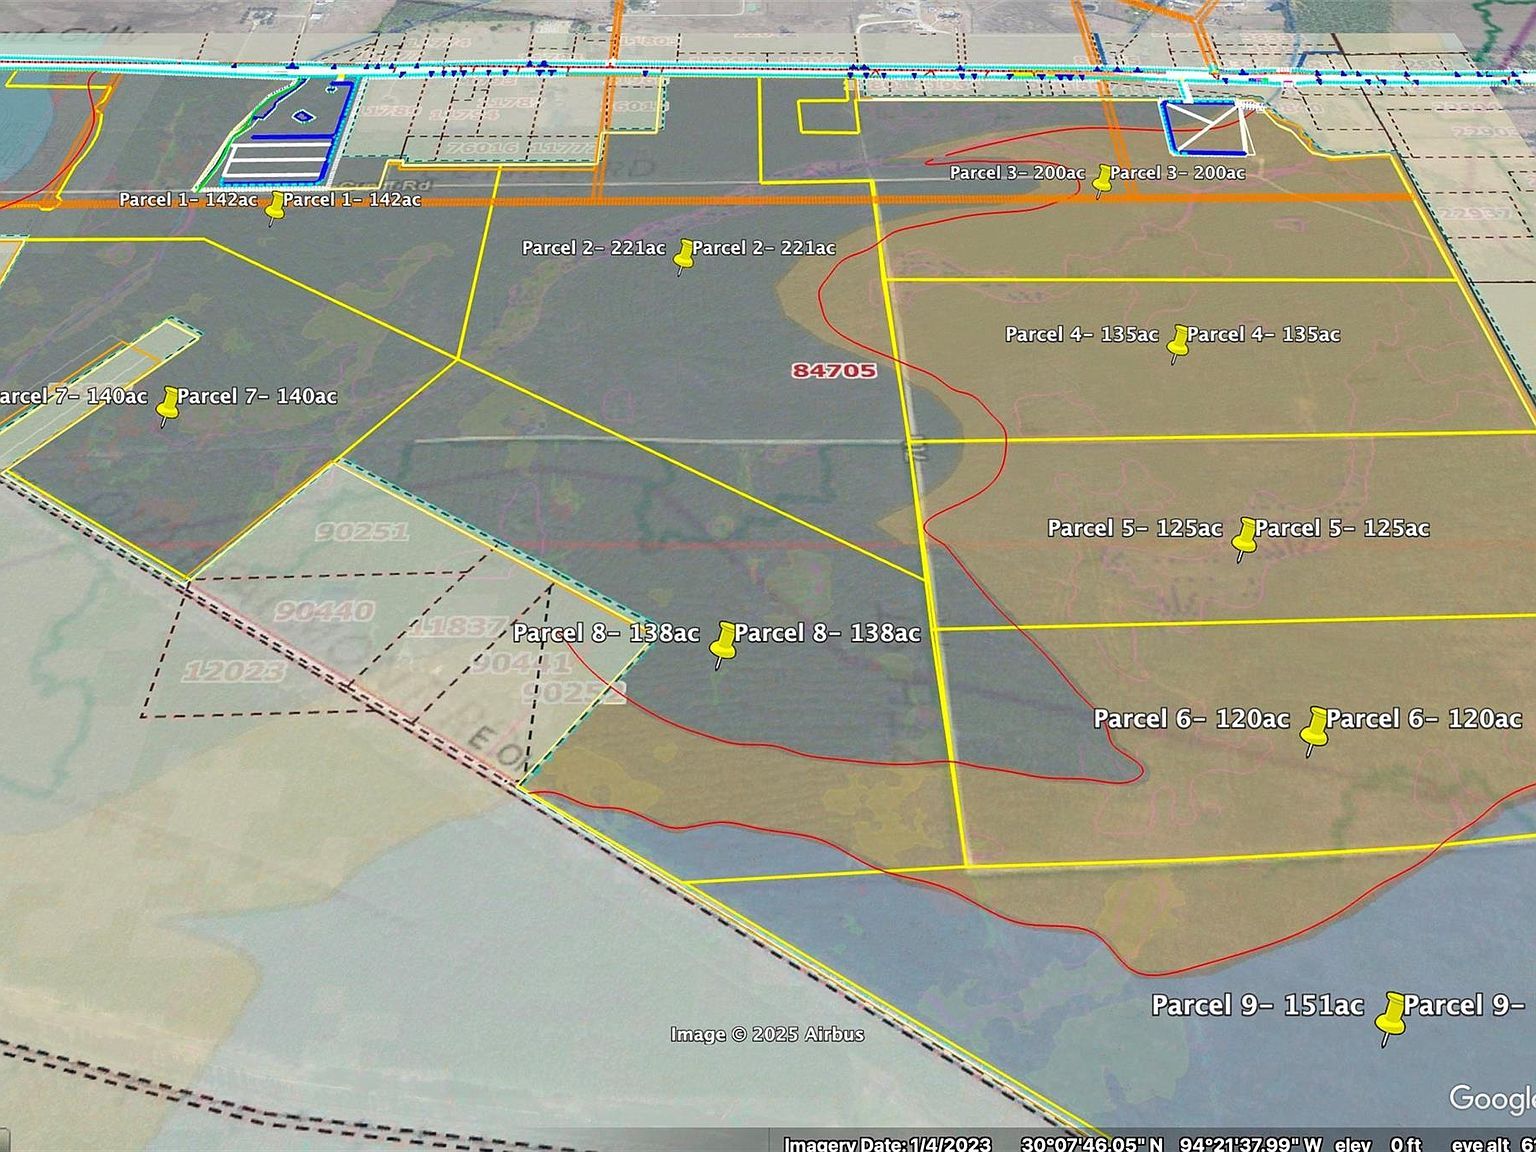The height and width of the screenshot is (1152, 1536).
Task: Click the Parcel 9 yellow pushpin
Action: (x=1390, y=1015)
